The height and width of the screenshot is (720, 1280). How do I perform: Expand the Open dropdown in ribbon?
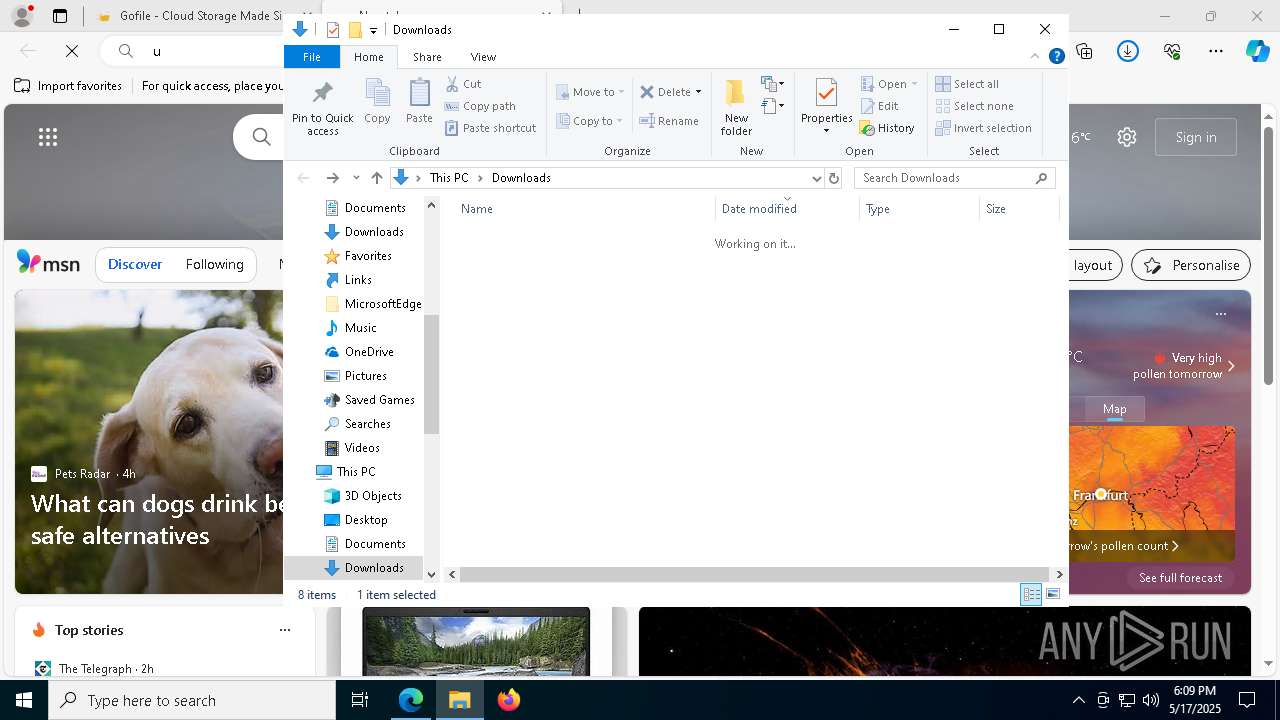[914, 84]
